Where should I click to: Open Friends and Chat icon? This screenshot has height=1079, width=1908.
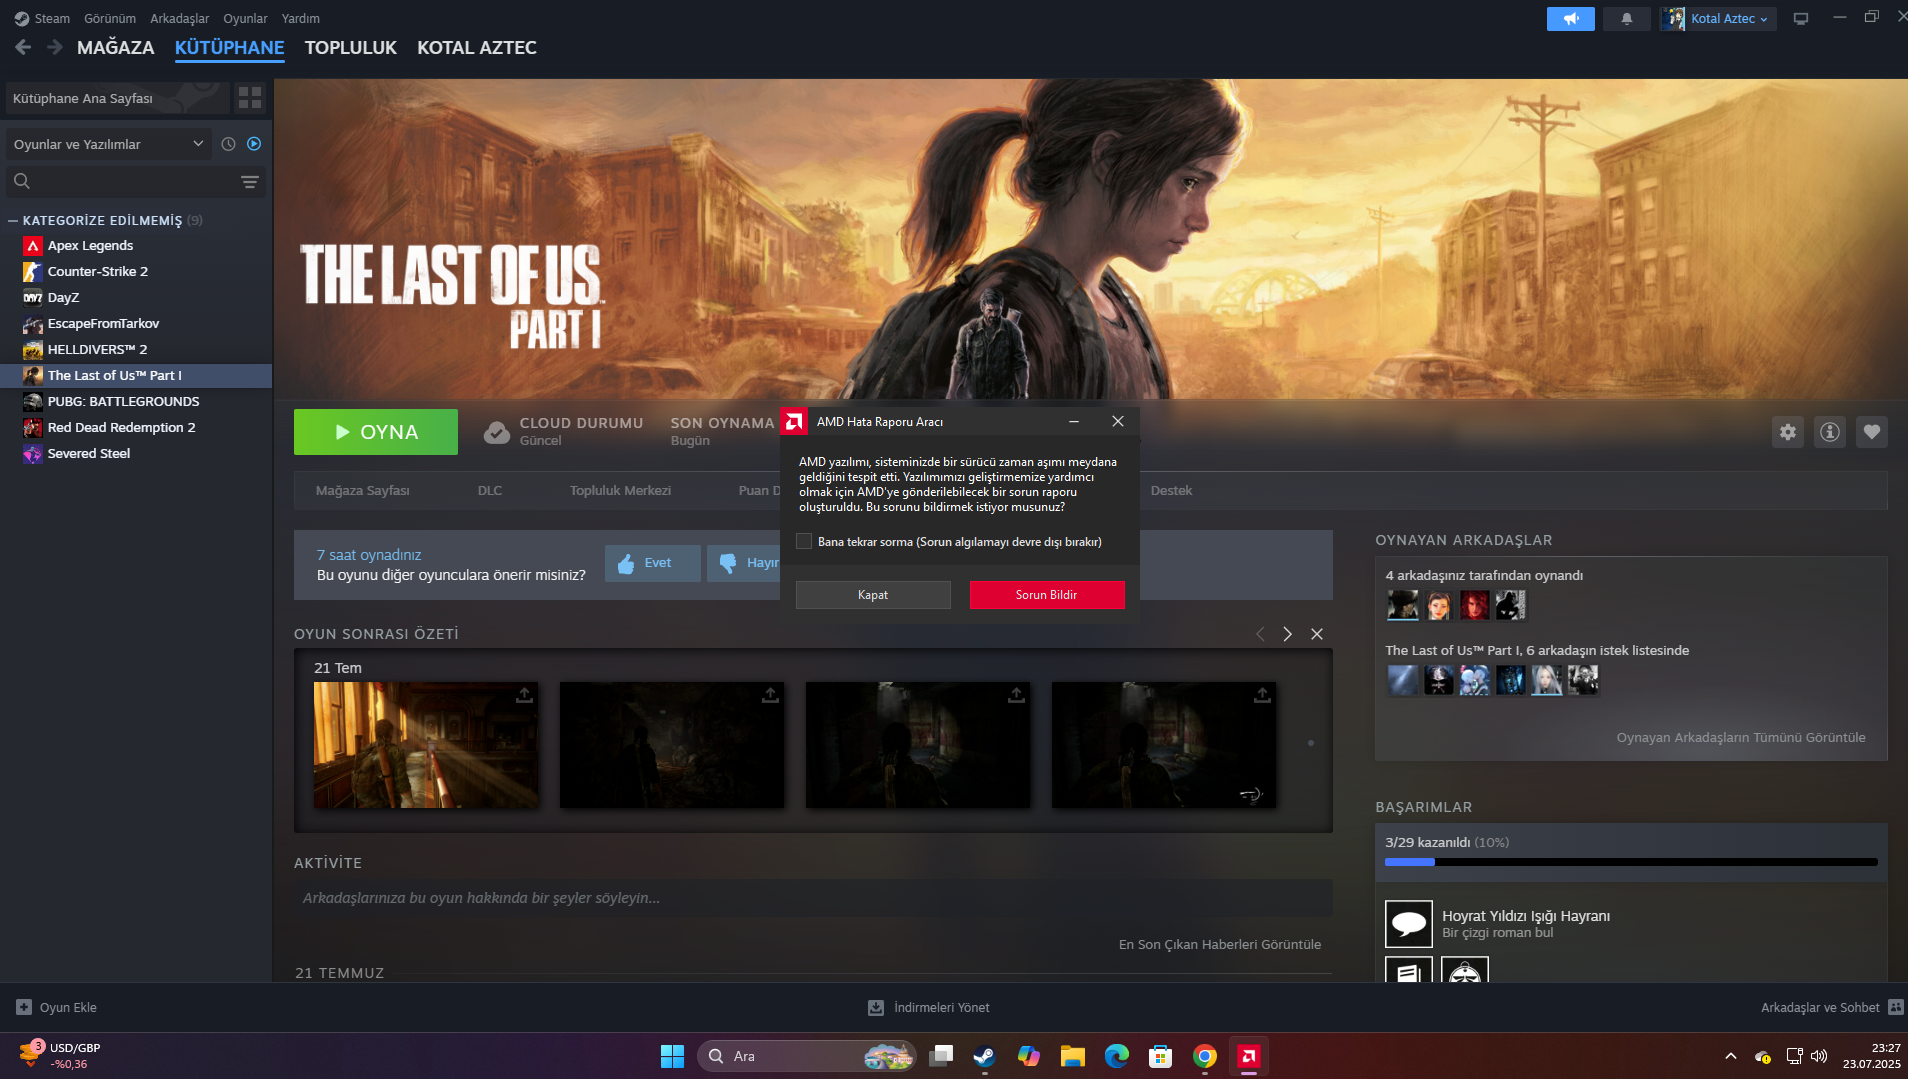pyautogui.click(x=1896, y=1007)
